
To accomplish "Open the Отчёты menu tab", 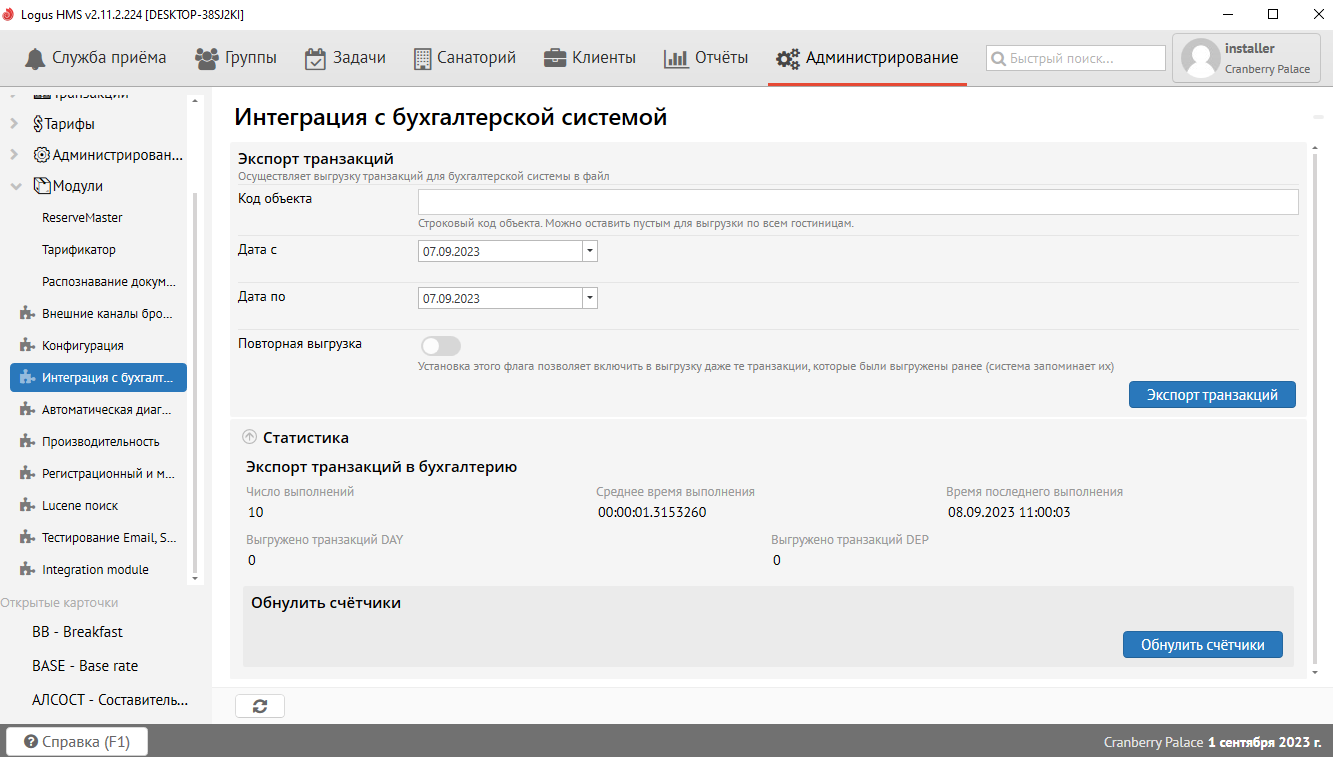I will [x=706, y=58].
